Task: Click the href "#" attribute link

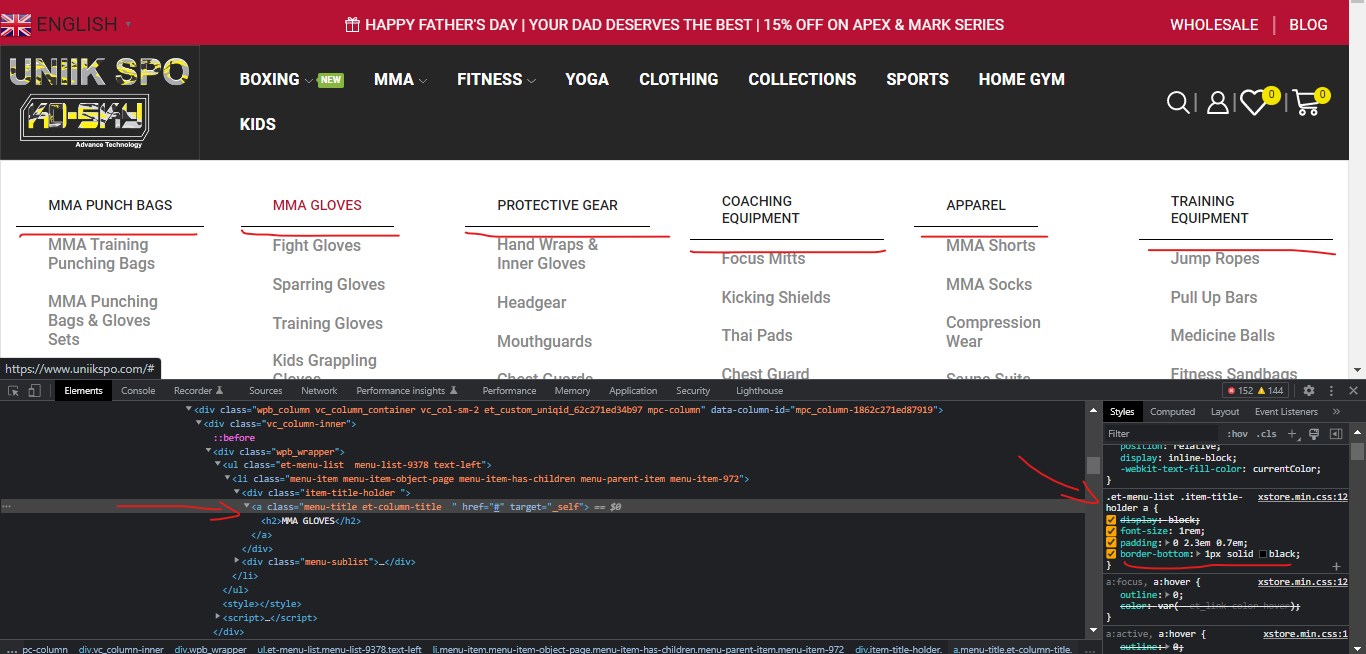Action: click(498, 507)
